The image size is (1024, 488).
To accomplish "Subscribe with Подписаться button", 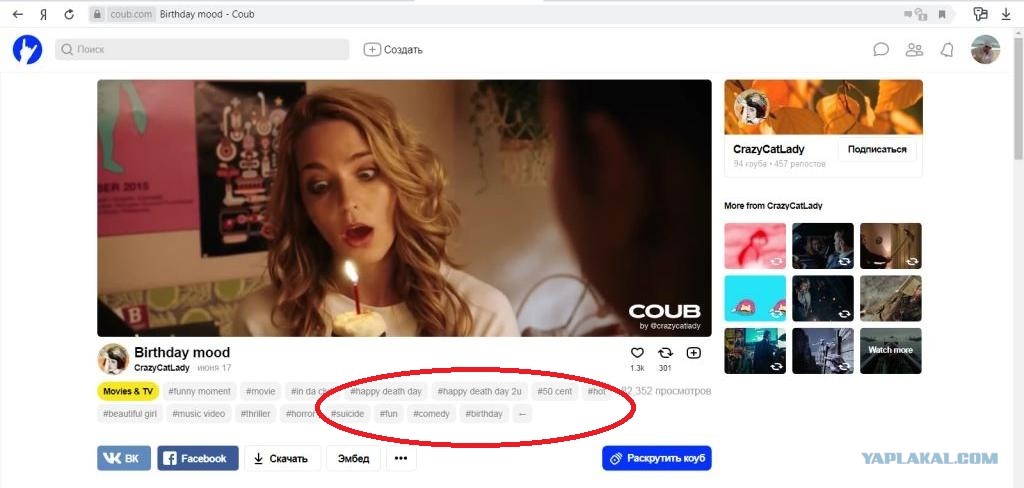I will 877,150.
